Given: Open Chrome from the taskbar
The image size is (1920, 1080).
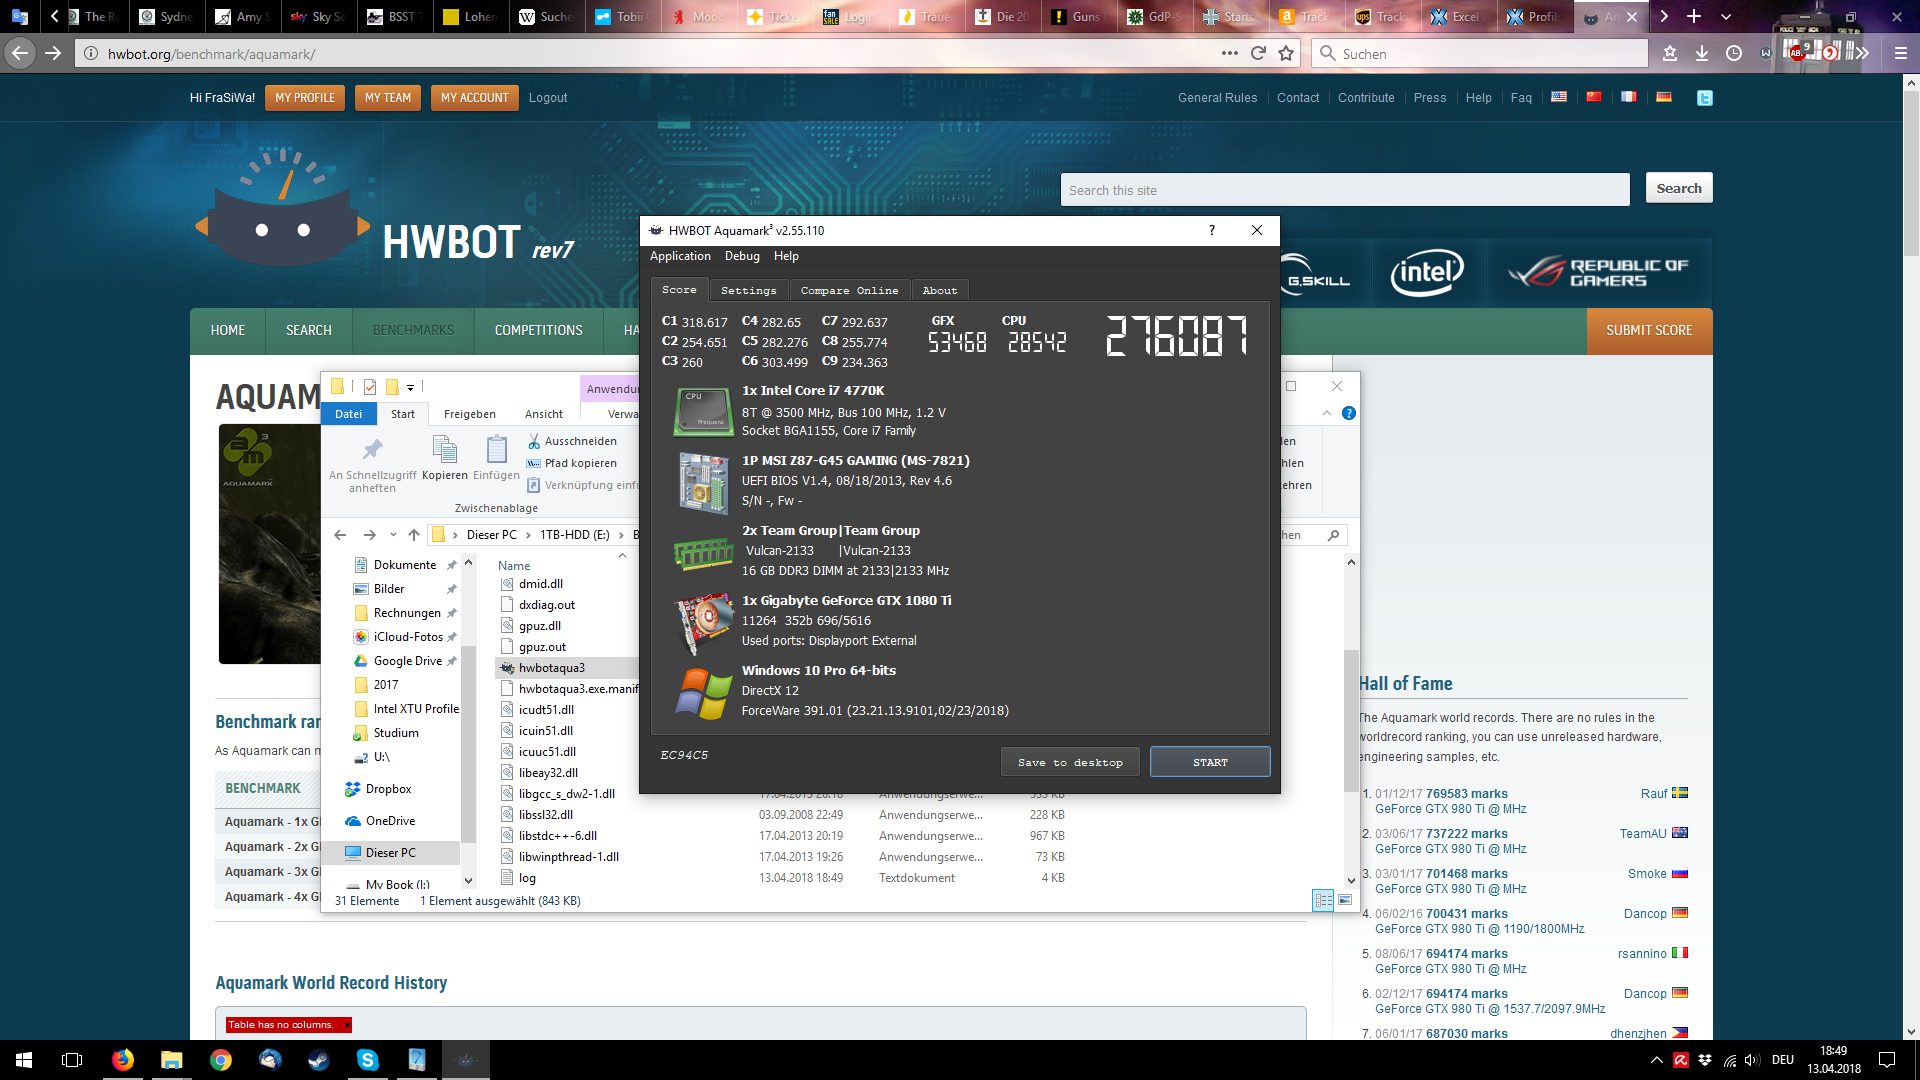Looking at the screenshot, I should [x=220, y=1060].
